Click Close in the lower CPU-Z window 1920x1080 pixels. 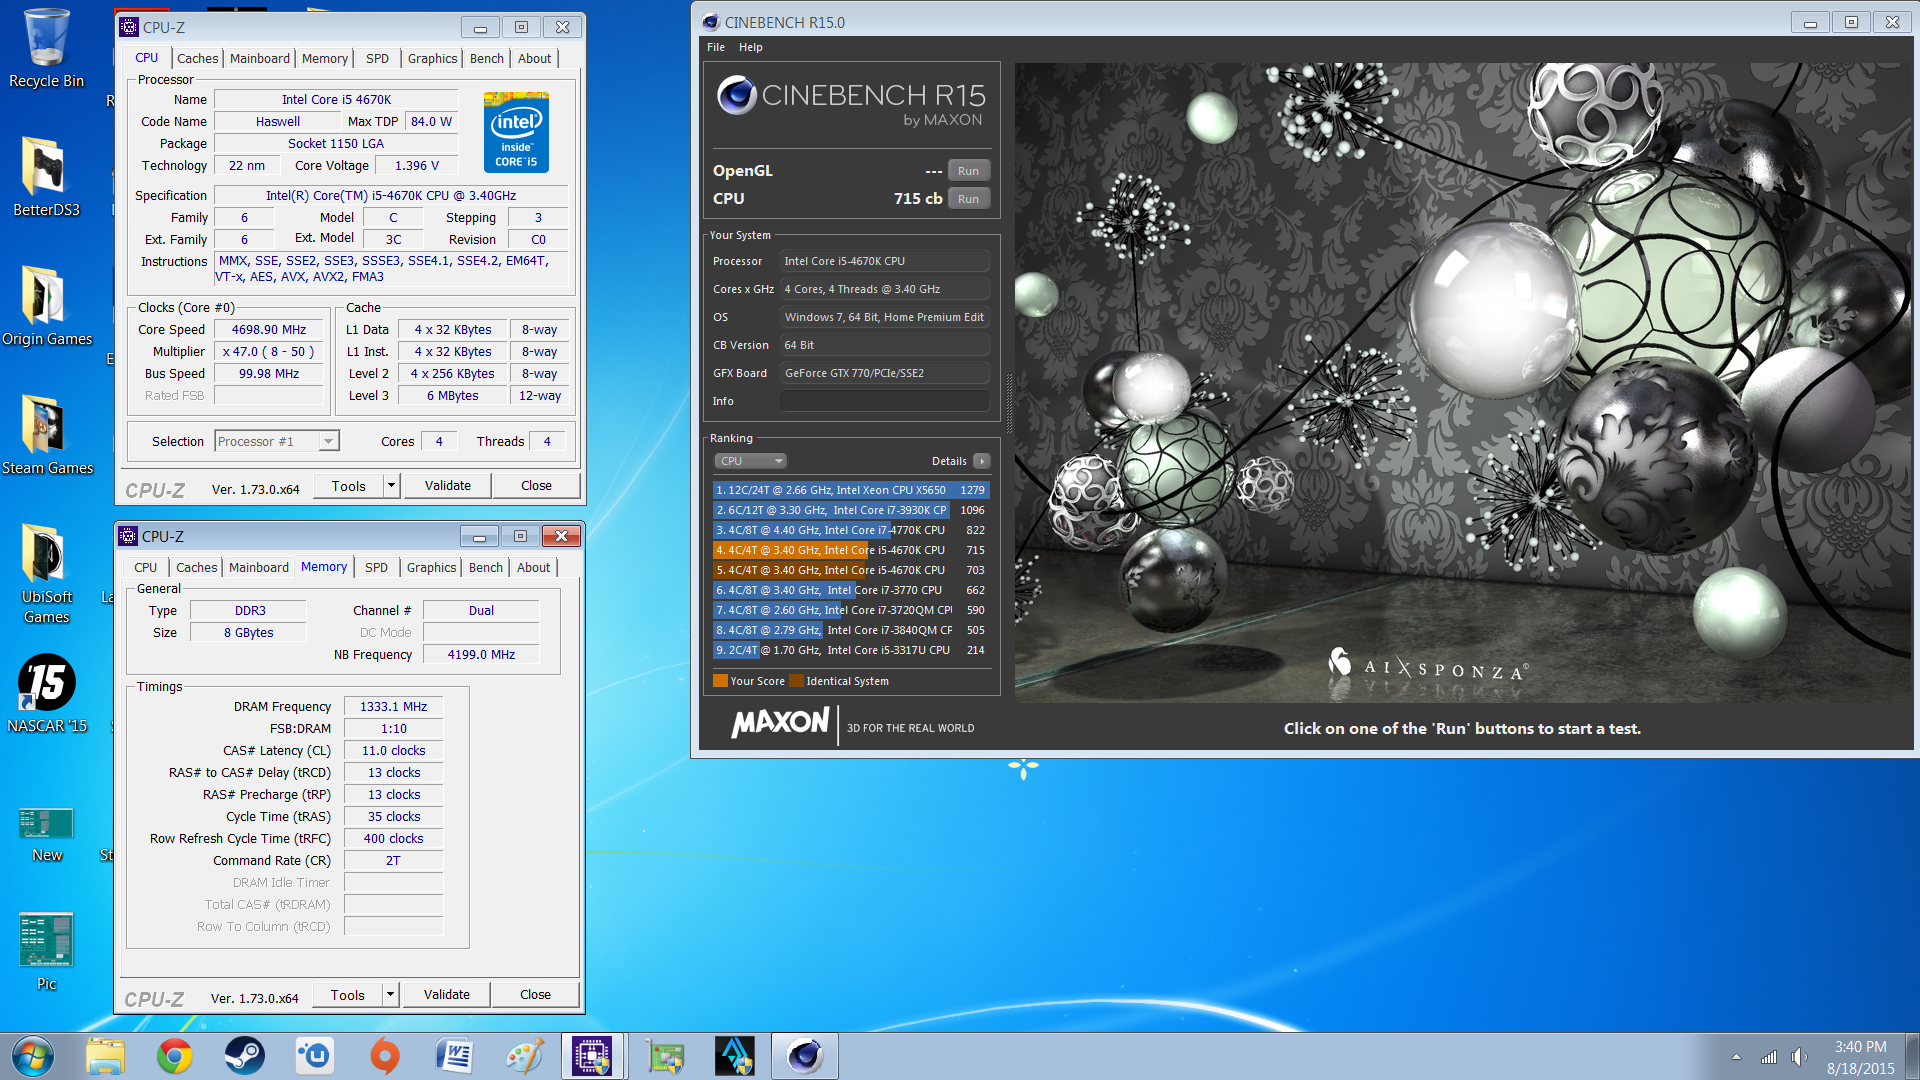click(535, 995)
